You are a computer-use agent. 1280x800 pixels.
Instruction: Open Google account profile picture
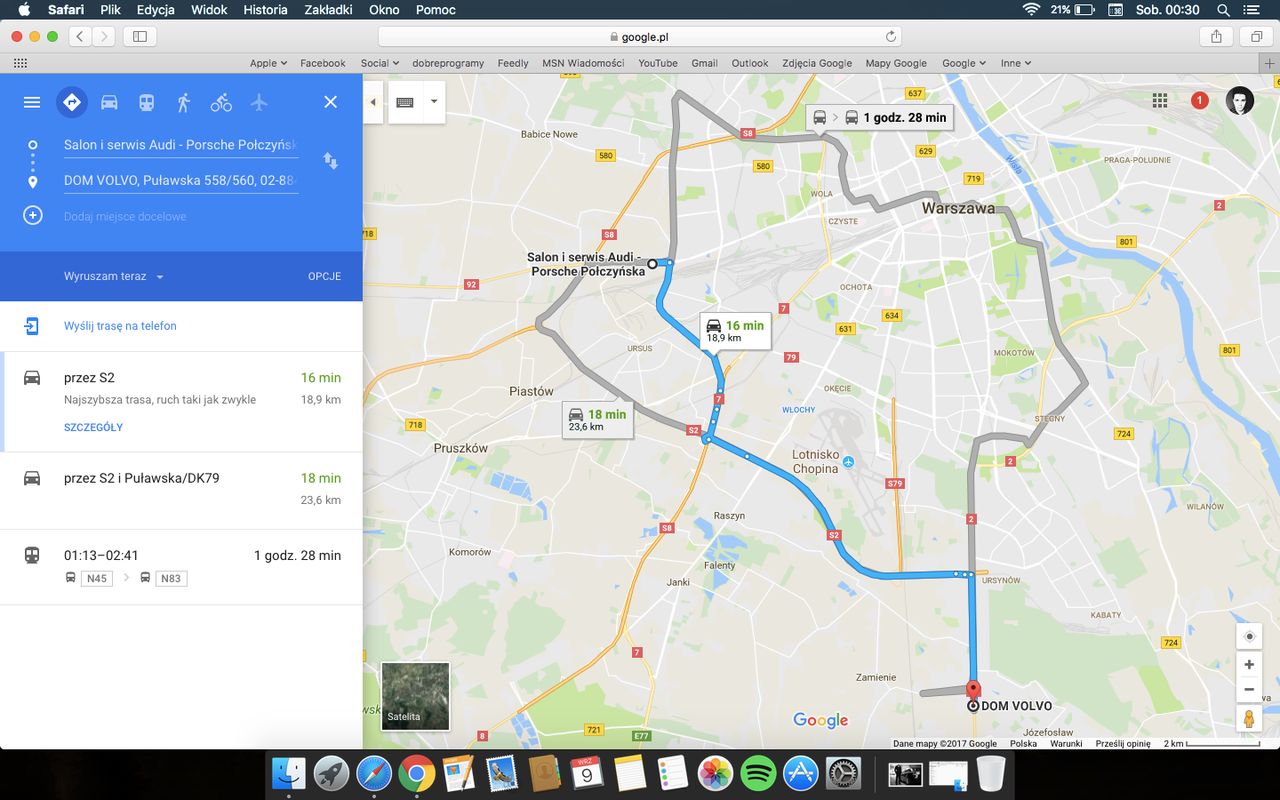pos(1240,100)
